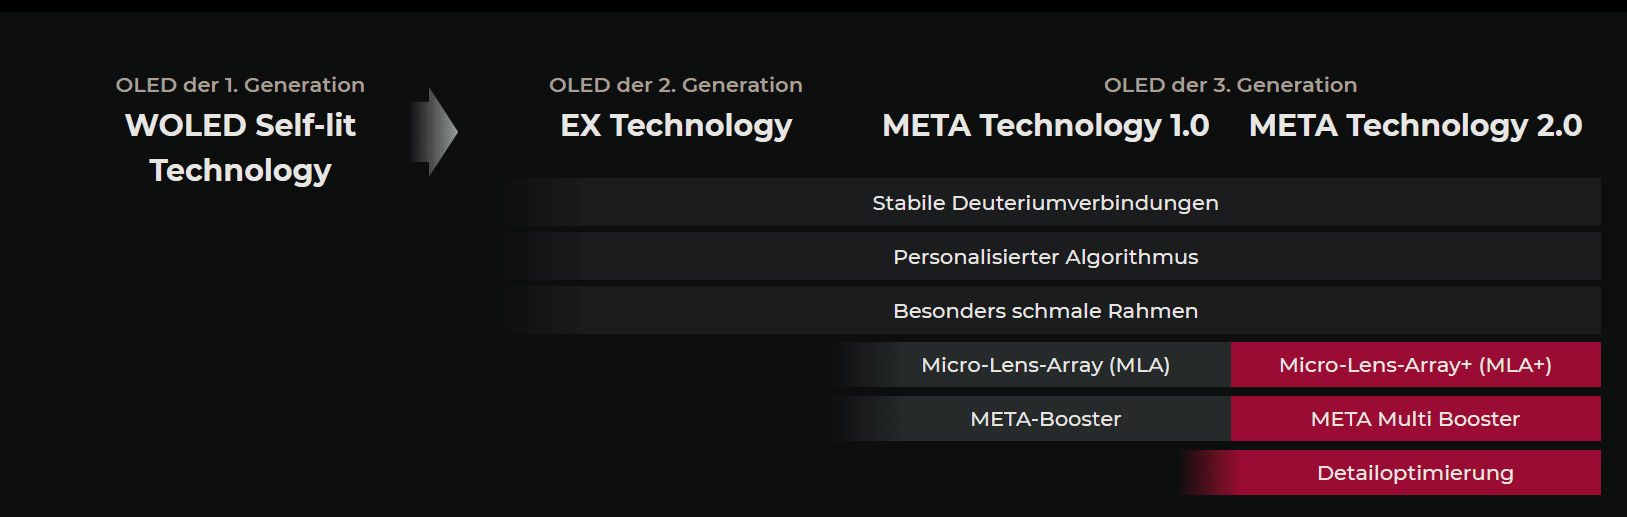Viewport: 1627px width, 517px height.
Task: Click the grey arrow between generations
Action: (435, 131)
